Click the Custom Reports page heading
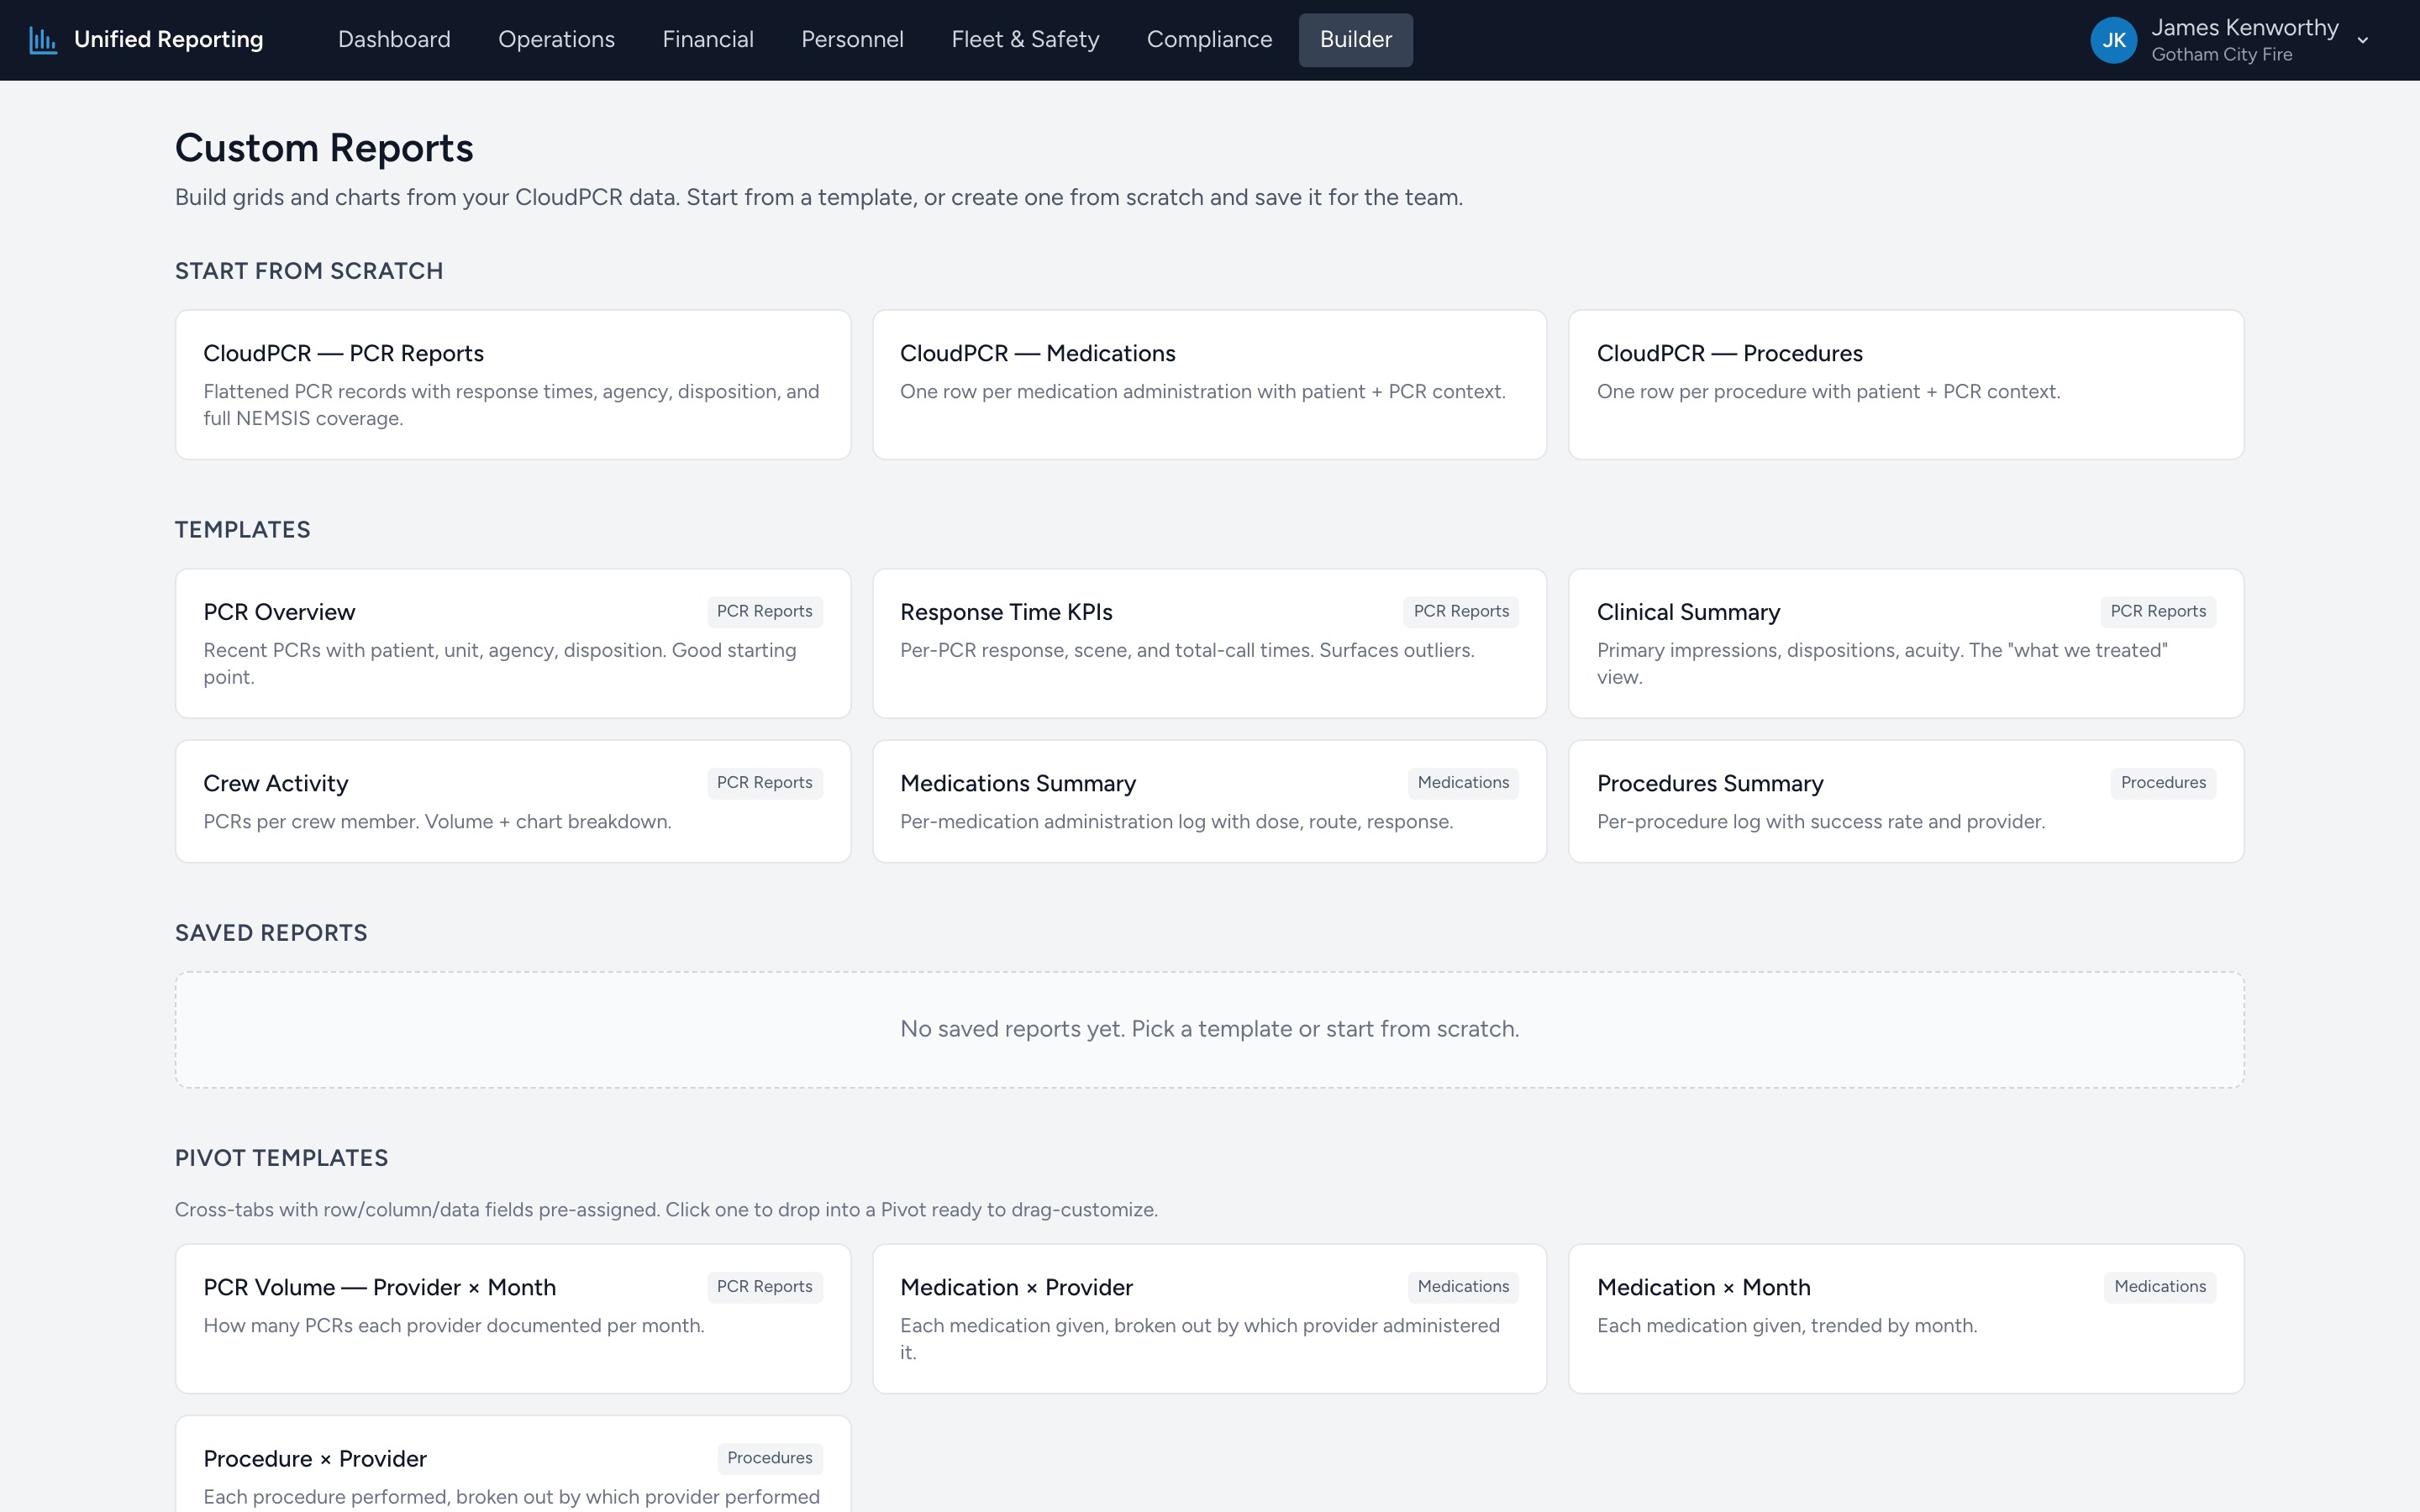Screen dimensions: 2420x1512 pos(324,148)
